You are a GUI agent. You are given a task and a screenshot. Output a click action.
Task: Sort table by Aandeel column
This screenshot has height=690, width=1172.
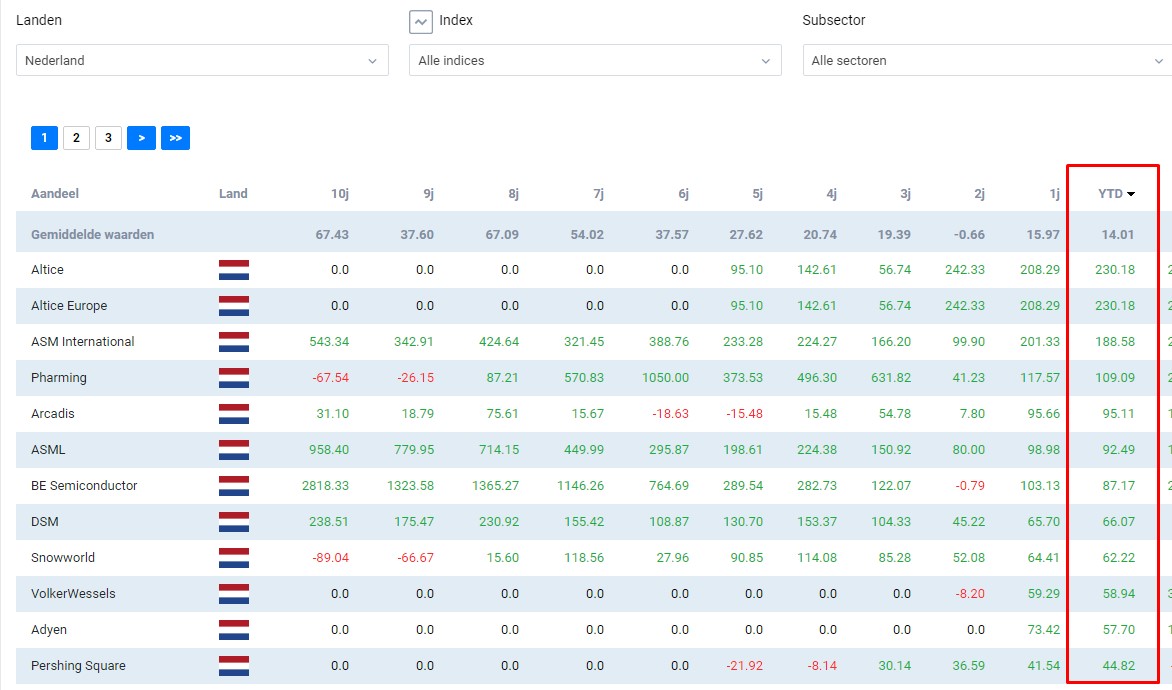55,194
